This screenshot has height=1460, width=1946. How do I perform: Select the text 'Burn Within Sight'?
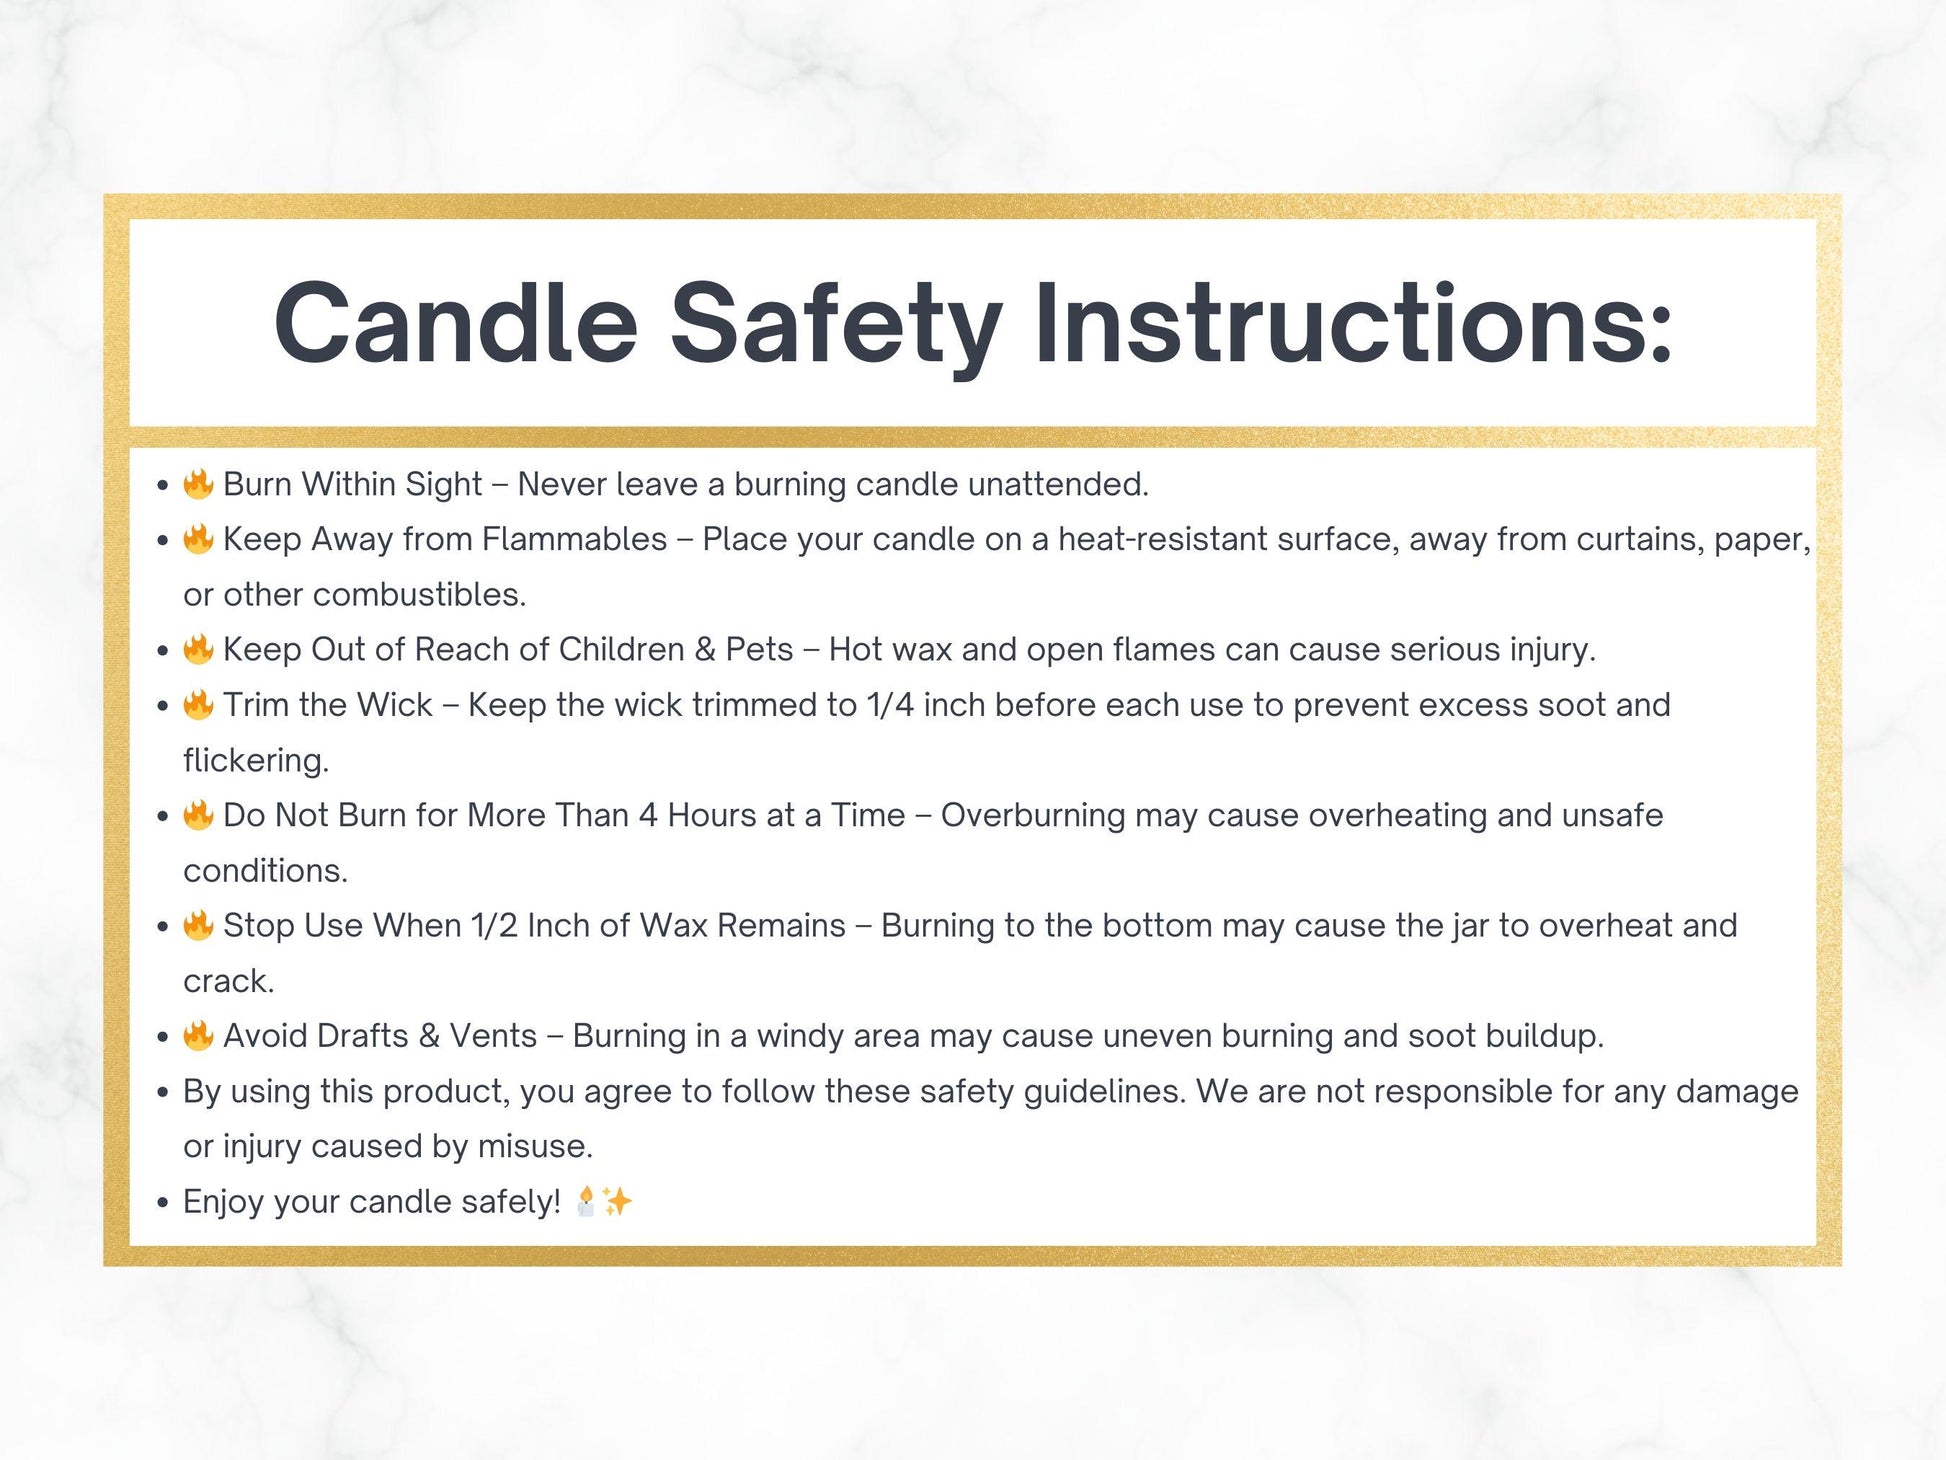[352, 484]
